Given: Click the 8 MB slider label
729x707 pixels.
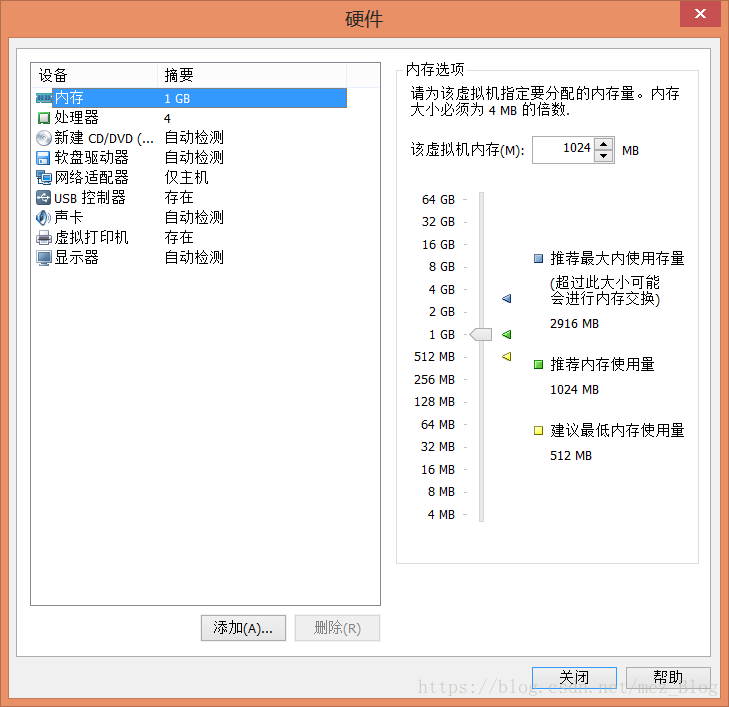Looking at the screenshot, I should coord(441,492).
